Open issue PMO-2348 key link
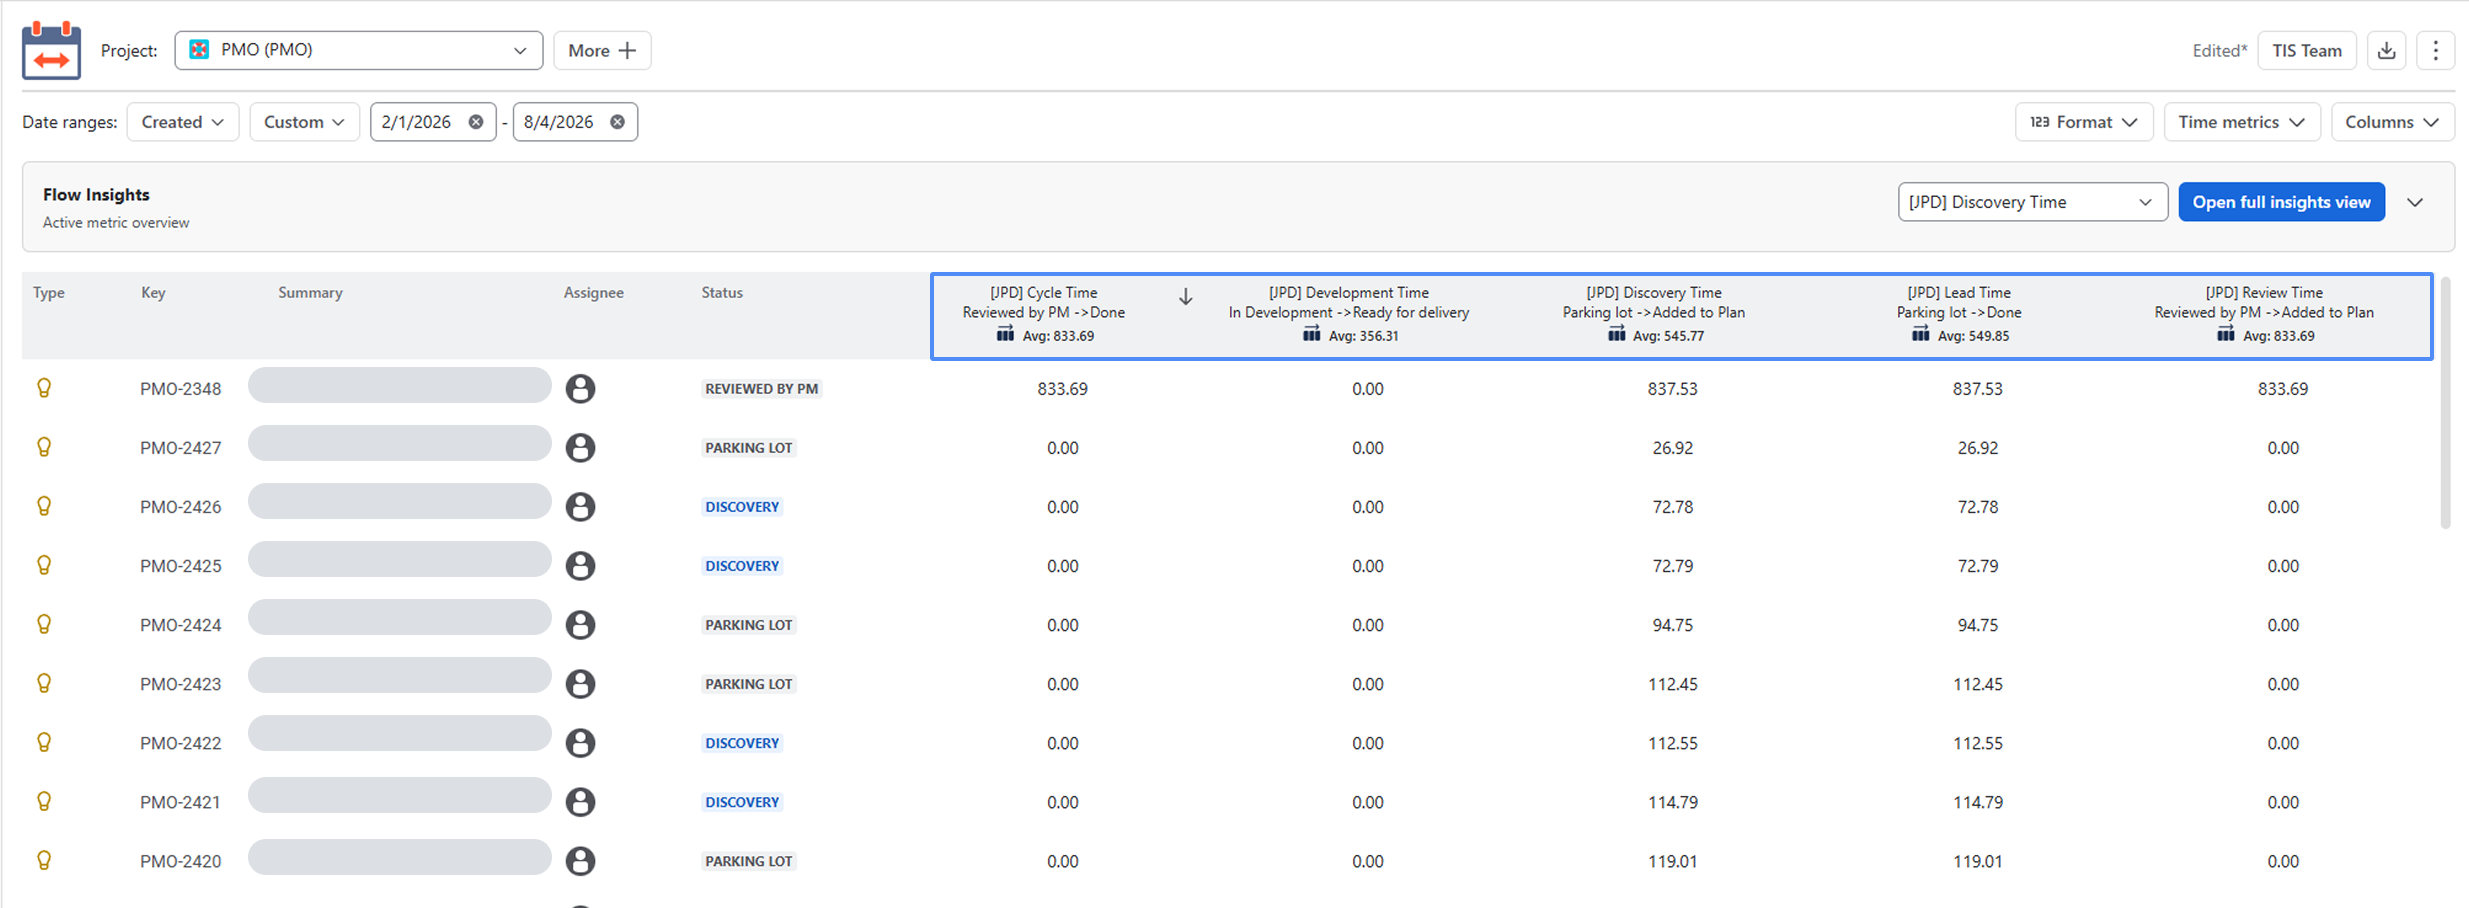The width and height of the screenshot is (2469, 908). point(181,389)
